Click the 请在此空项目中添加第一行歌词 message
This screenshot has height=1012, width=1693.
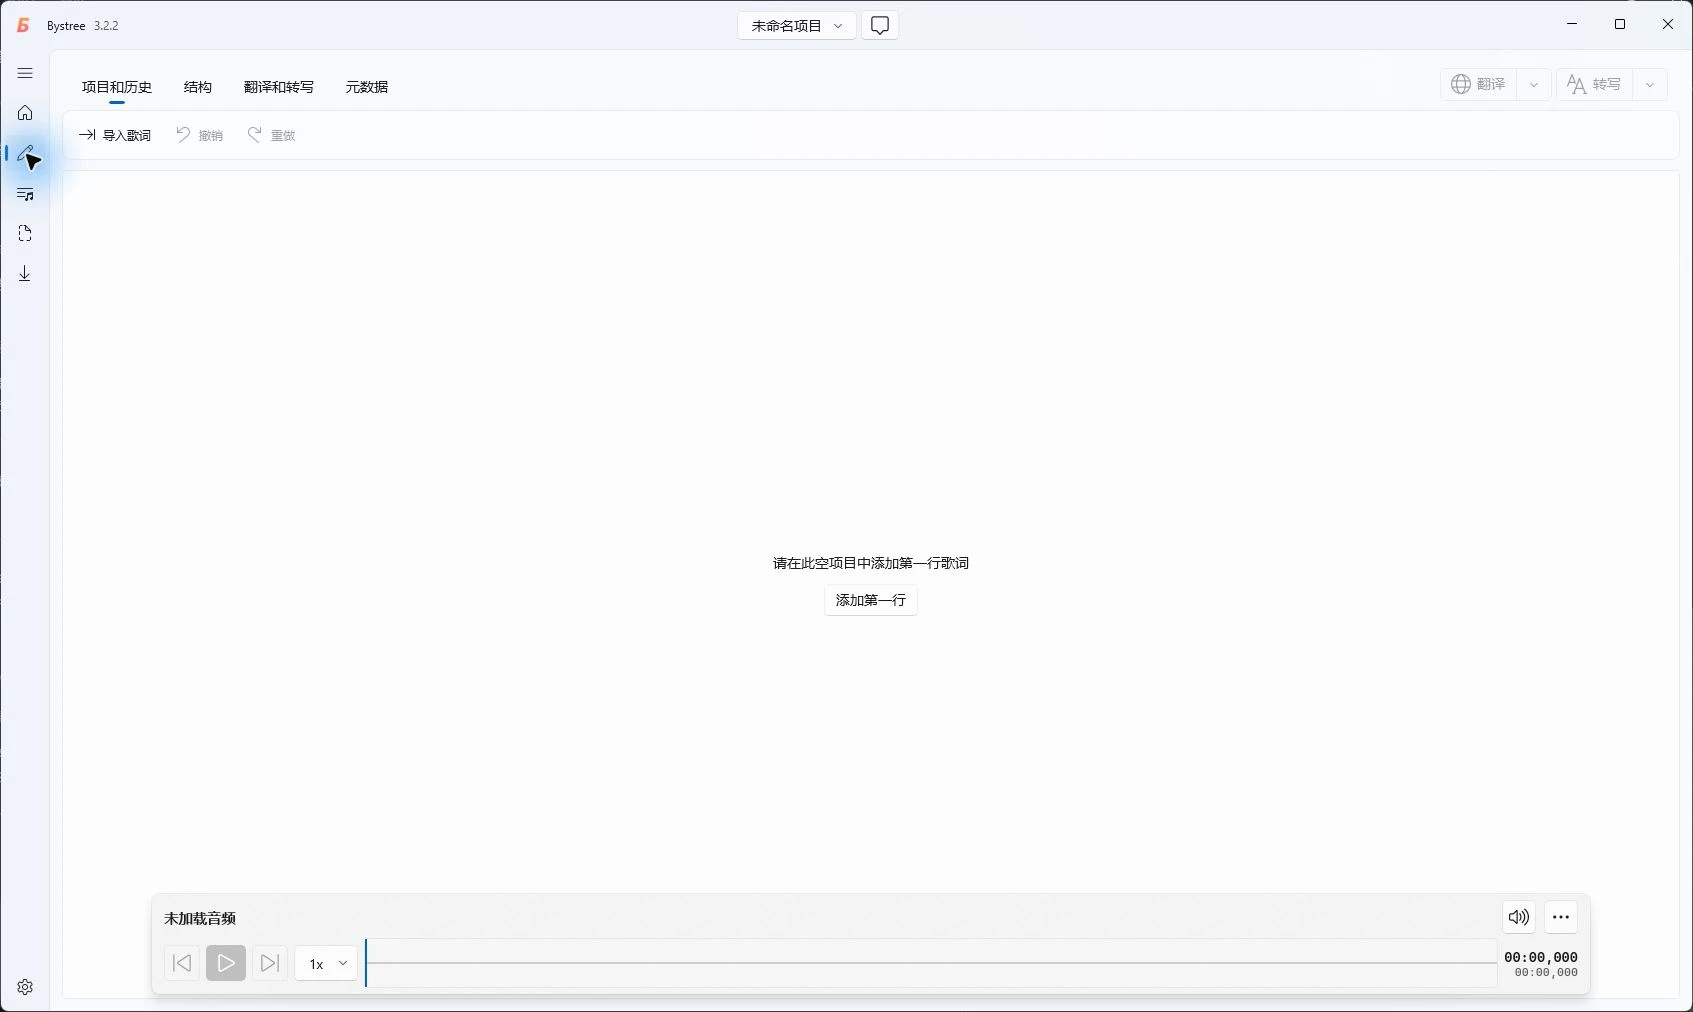pyautogui.click(x=871, y=563)
